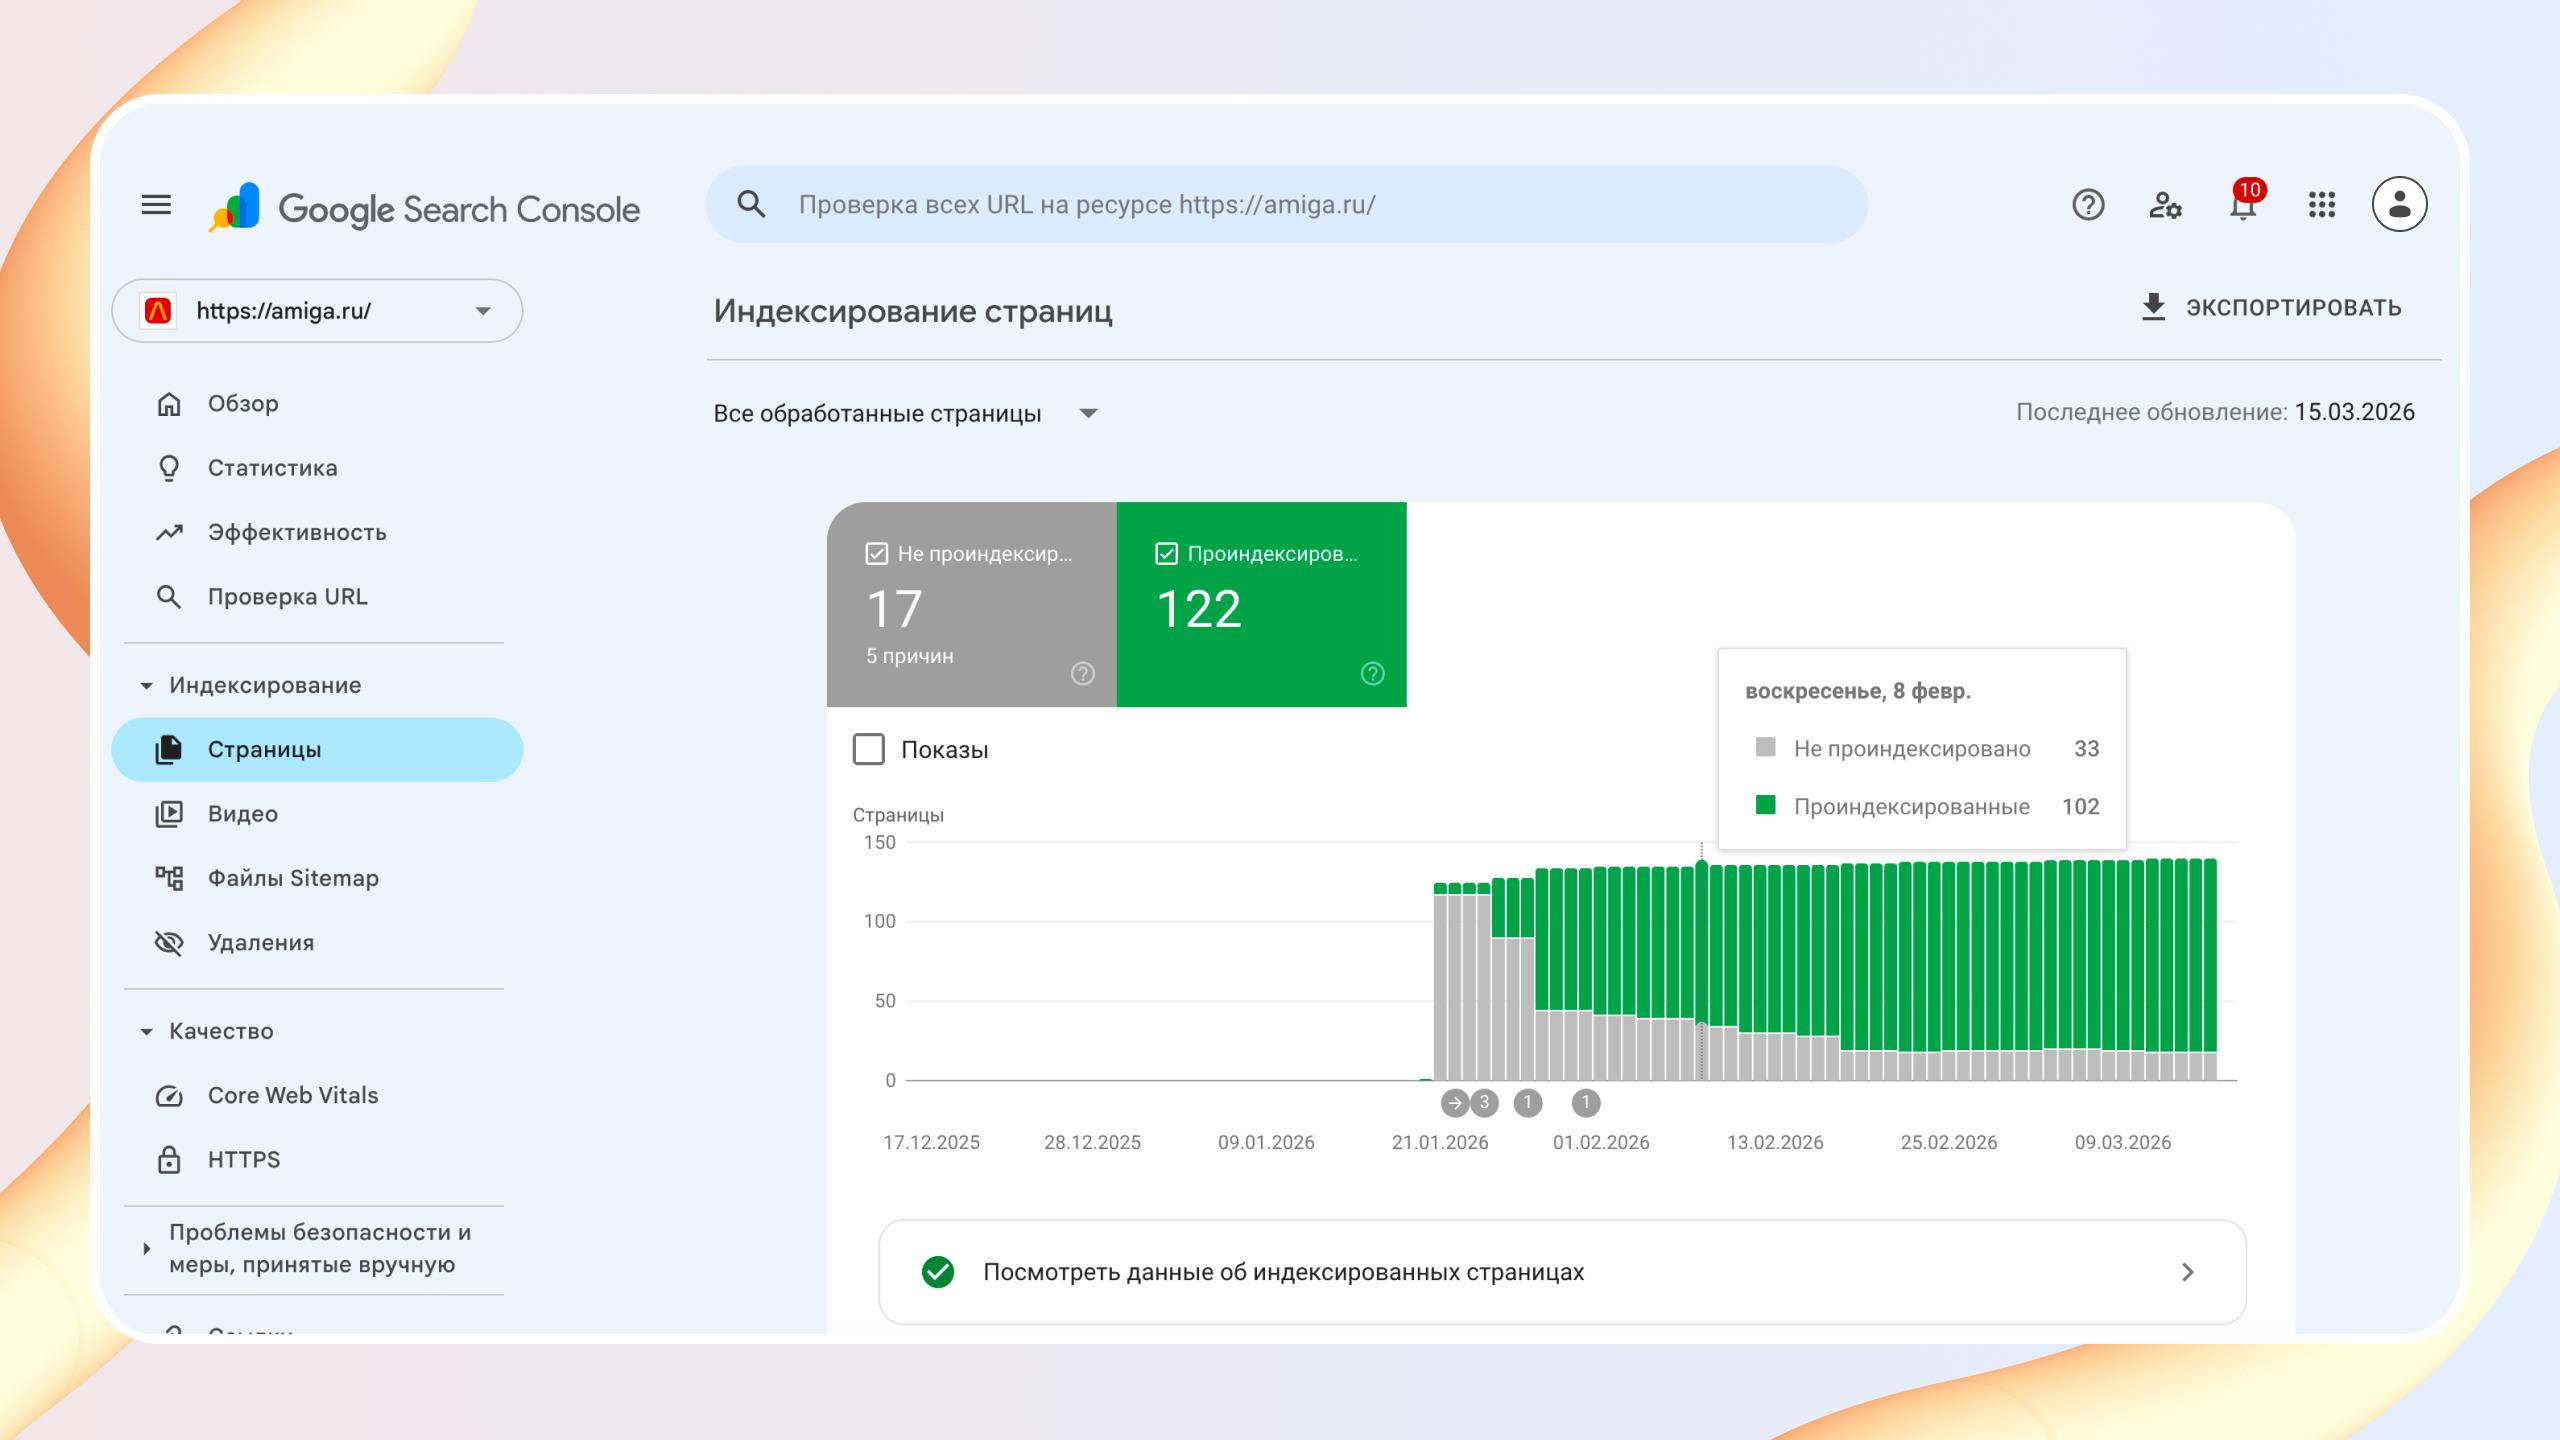This screenshot has height=1440, width=2560.
Task: Toggle the Не проиндексировано card checkbox
Action: (x=877, y=554)
